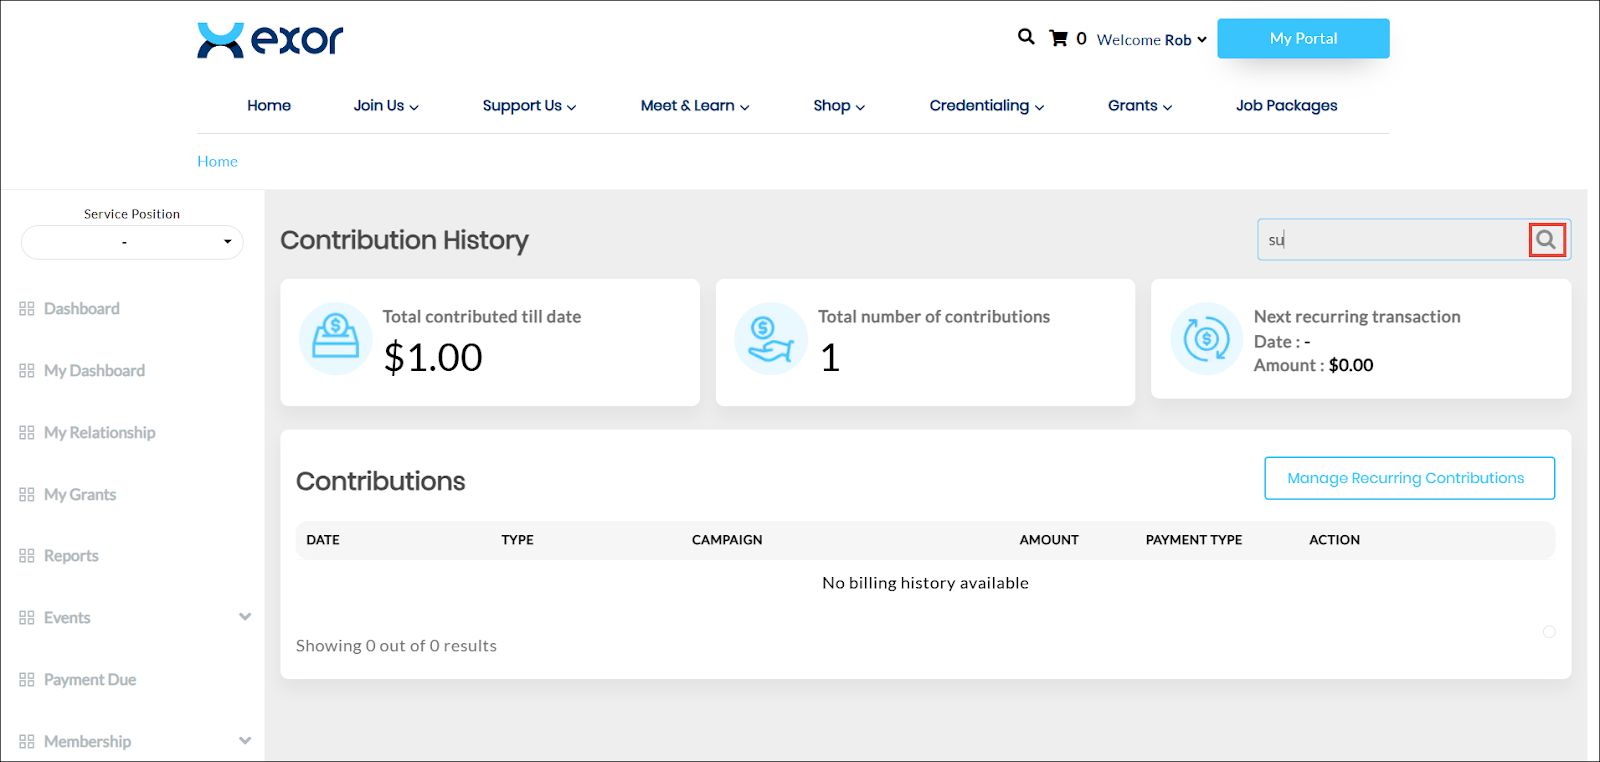The height and width of the screenshot is (762, 1600).
Task: Expand the Events sidebar section
Action: (245, 617)
